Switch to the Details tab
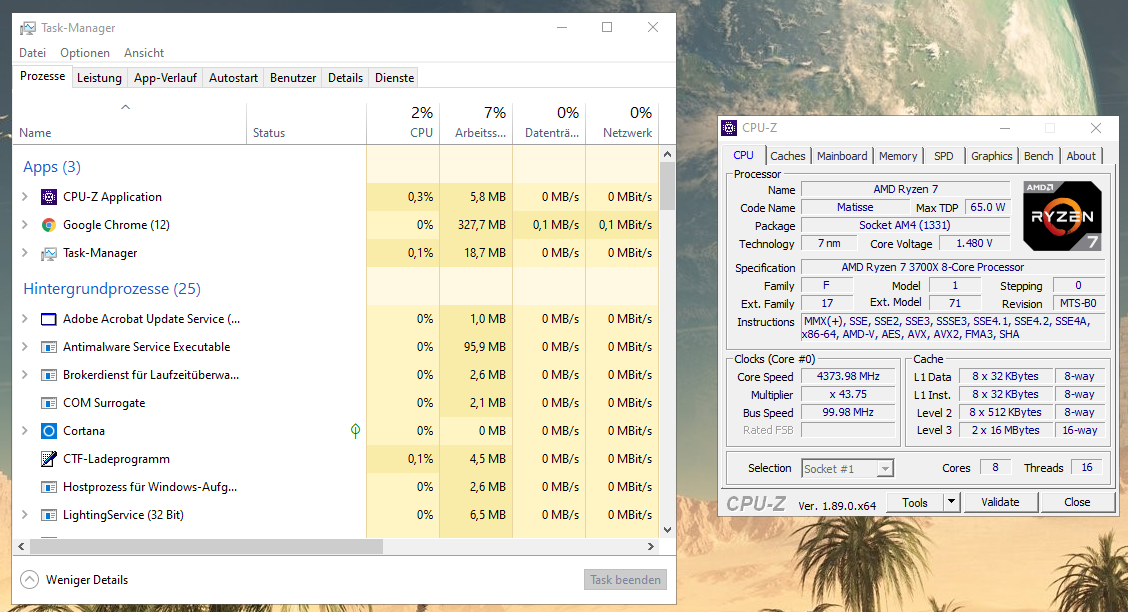This screenshot has height=612, width=1128. [345, 78]
